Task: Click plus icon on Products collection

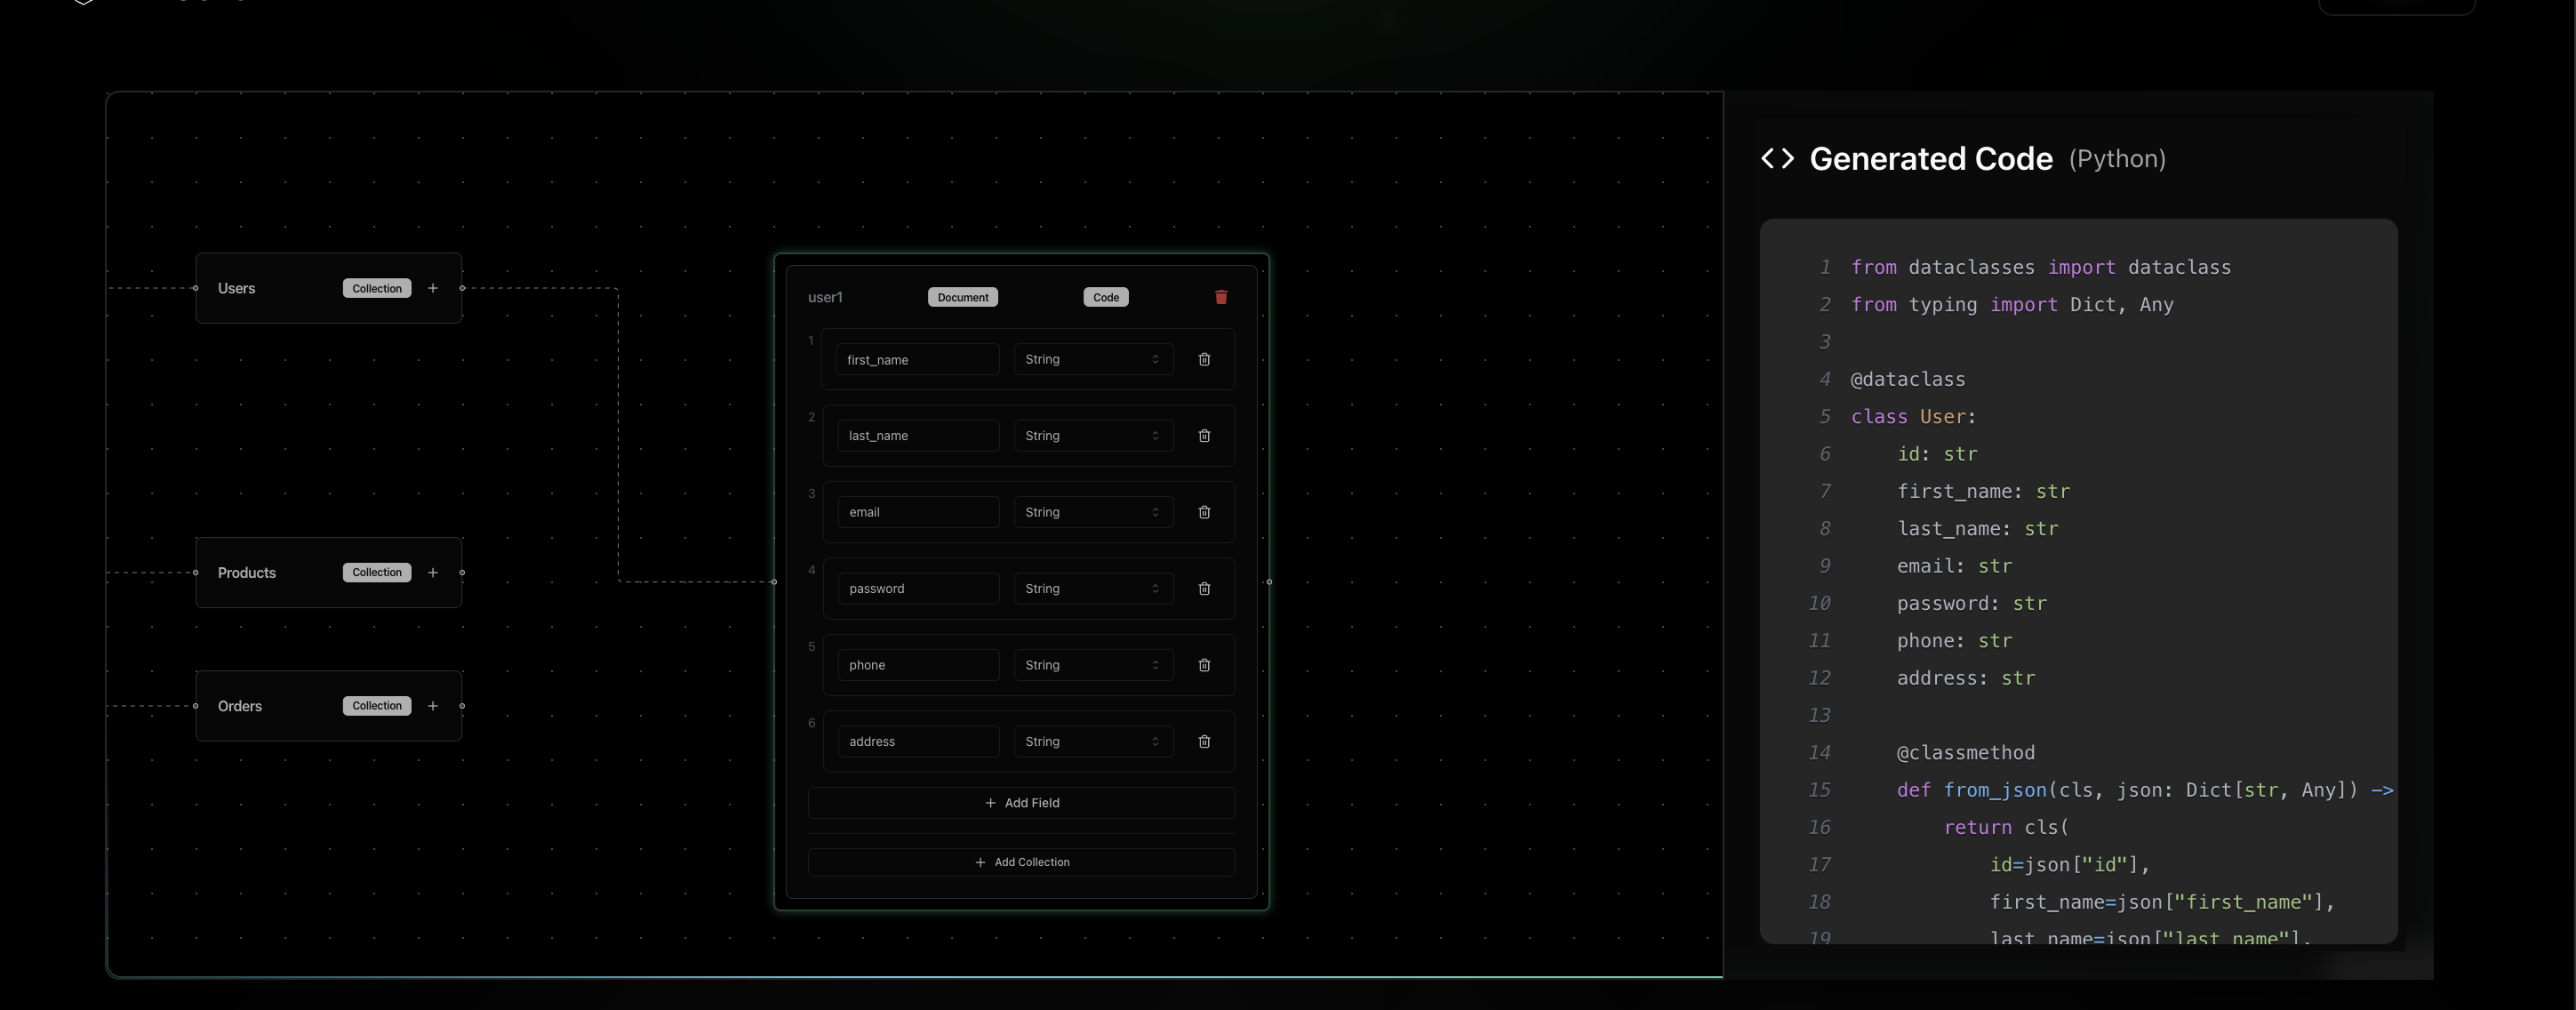Action: (x=433, y=572)
